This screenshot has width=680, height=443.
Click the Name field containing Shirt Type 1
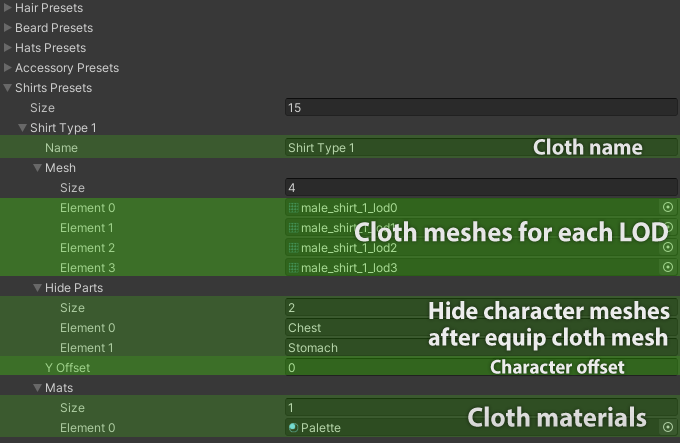pos(400,147)
